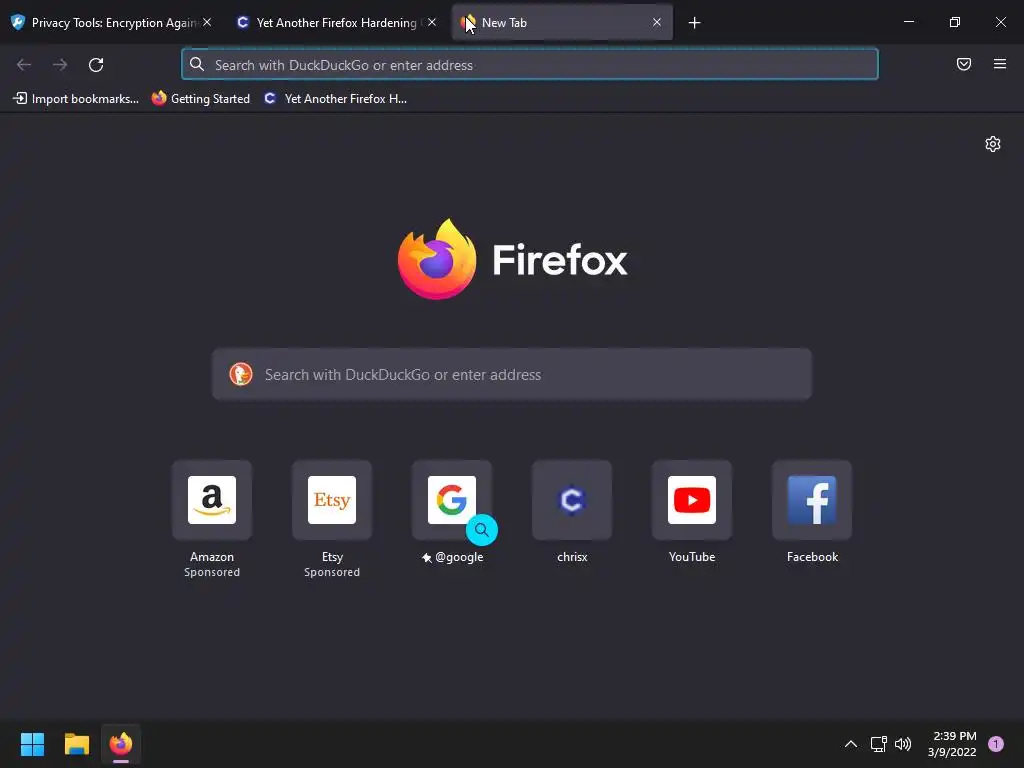The image size is (1024, 768).
Task: Open the Save to Pocket button
Action: (964, 64)
